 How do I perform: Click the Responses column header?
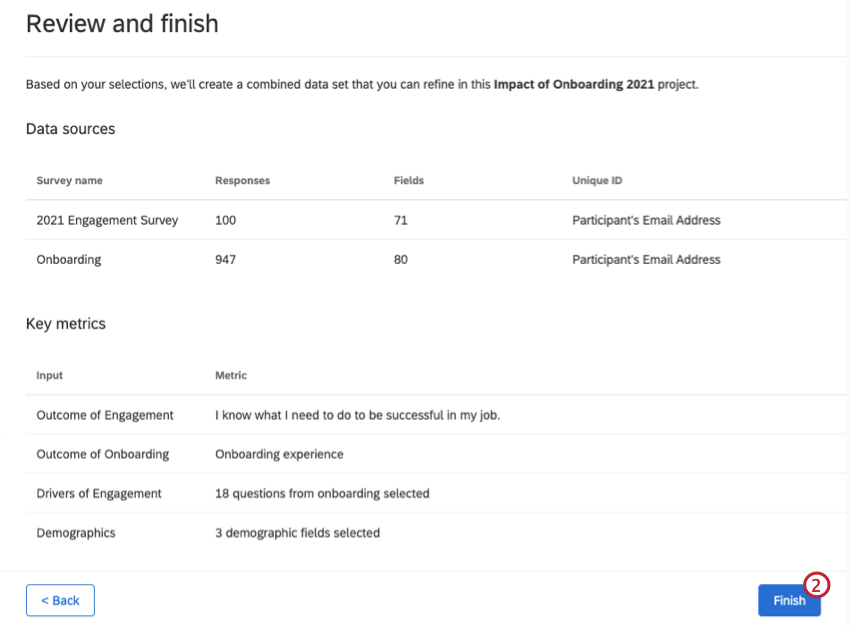241,180
